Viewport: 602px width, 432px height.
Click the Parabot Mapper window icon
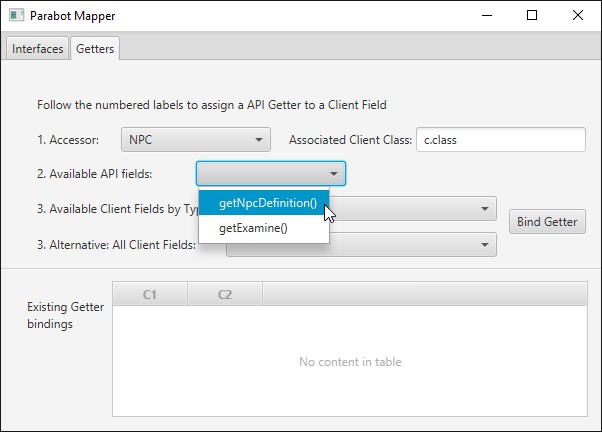click(x=16, y=15)
